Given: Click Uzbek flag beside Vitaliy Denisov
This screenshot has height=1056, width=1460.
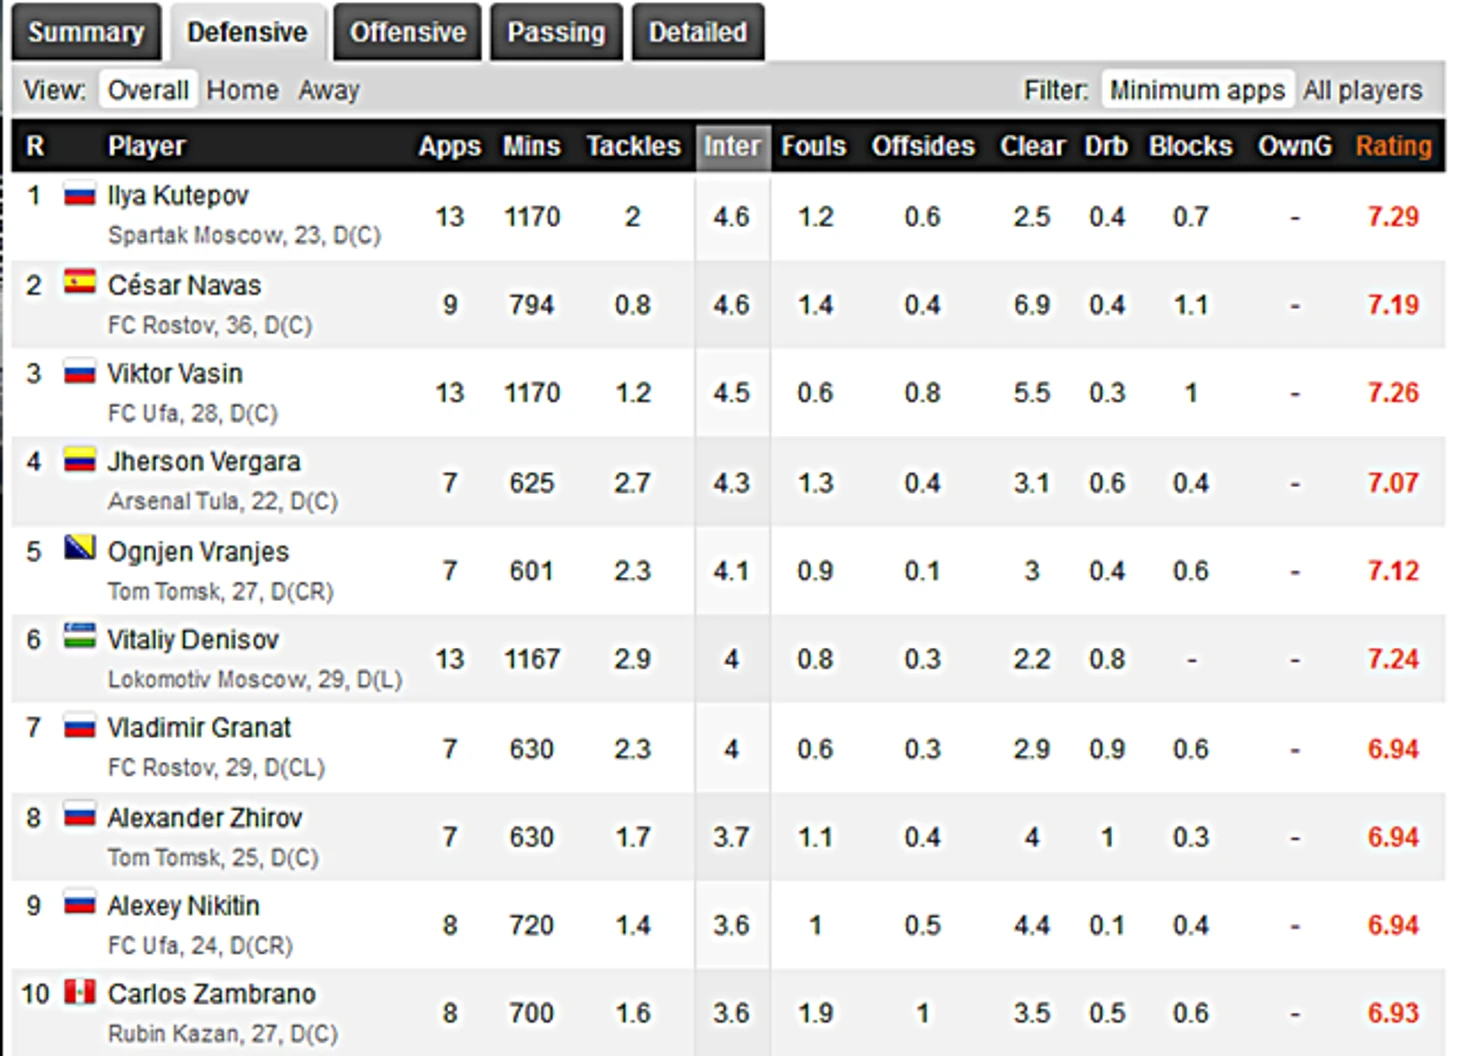Looking at the screenshot, I should click(80, 636).
